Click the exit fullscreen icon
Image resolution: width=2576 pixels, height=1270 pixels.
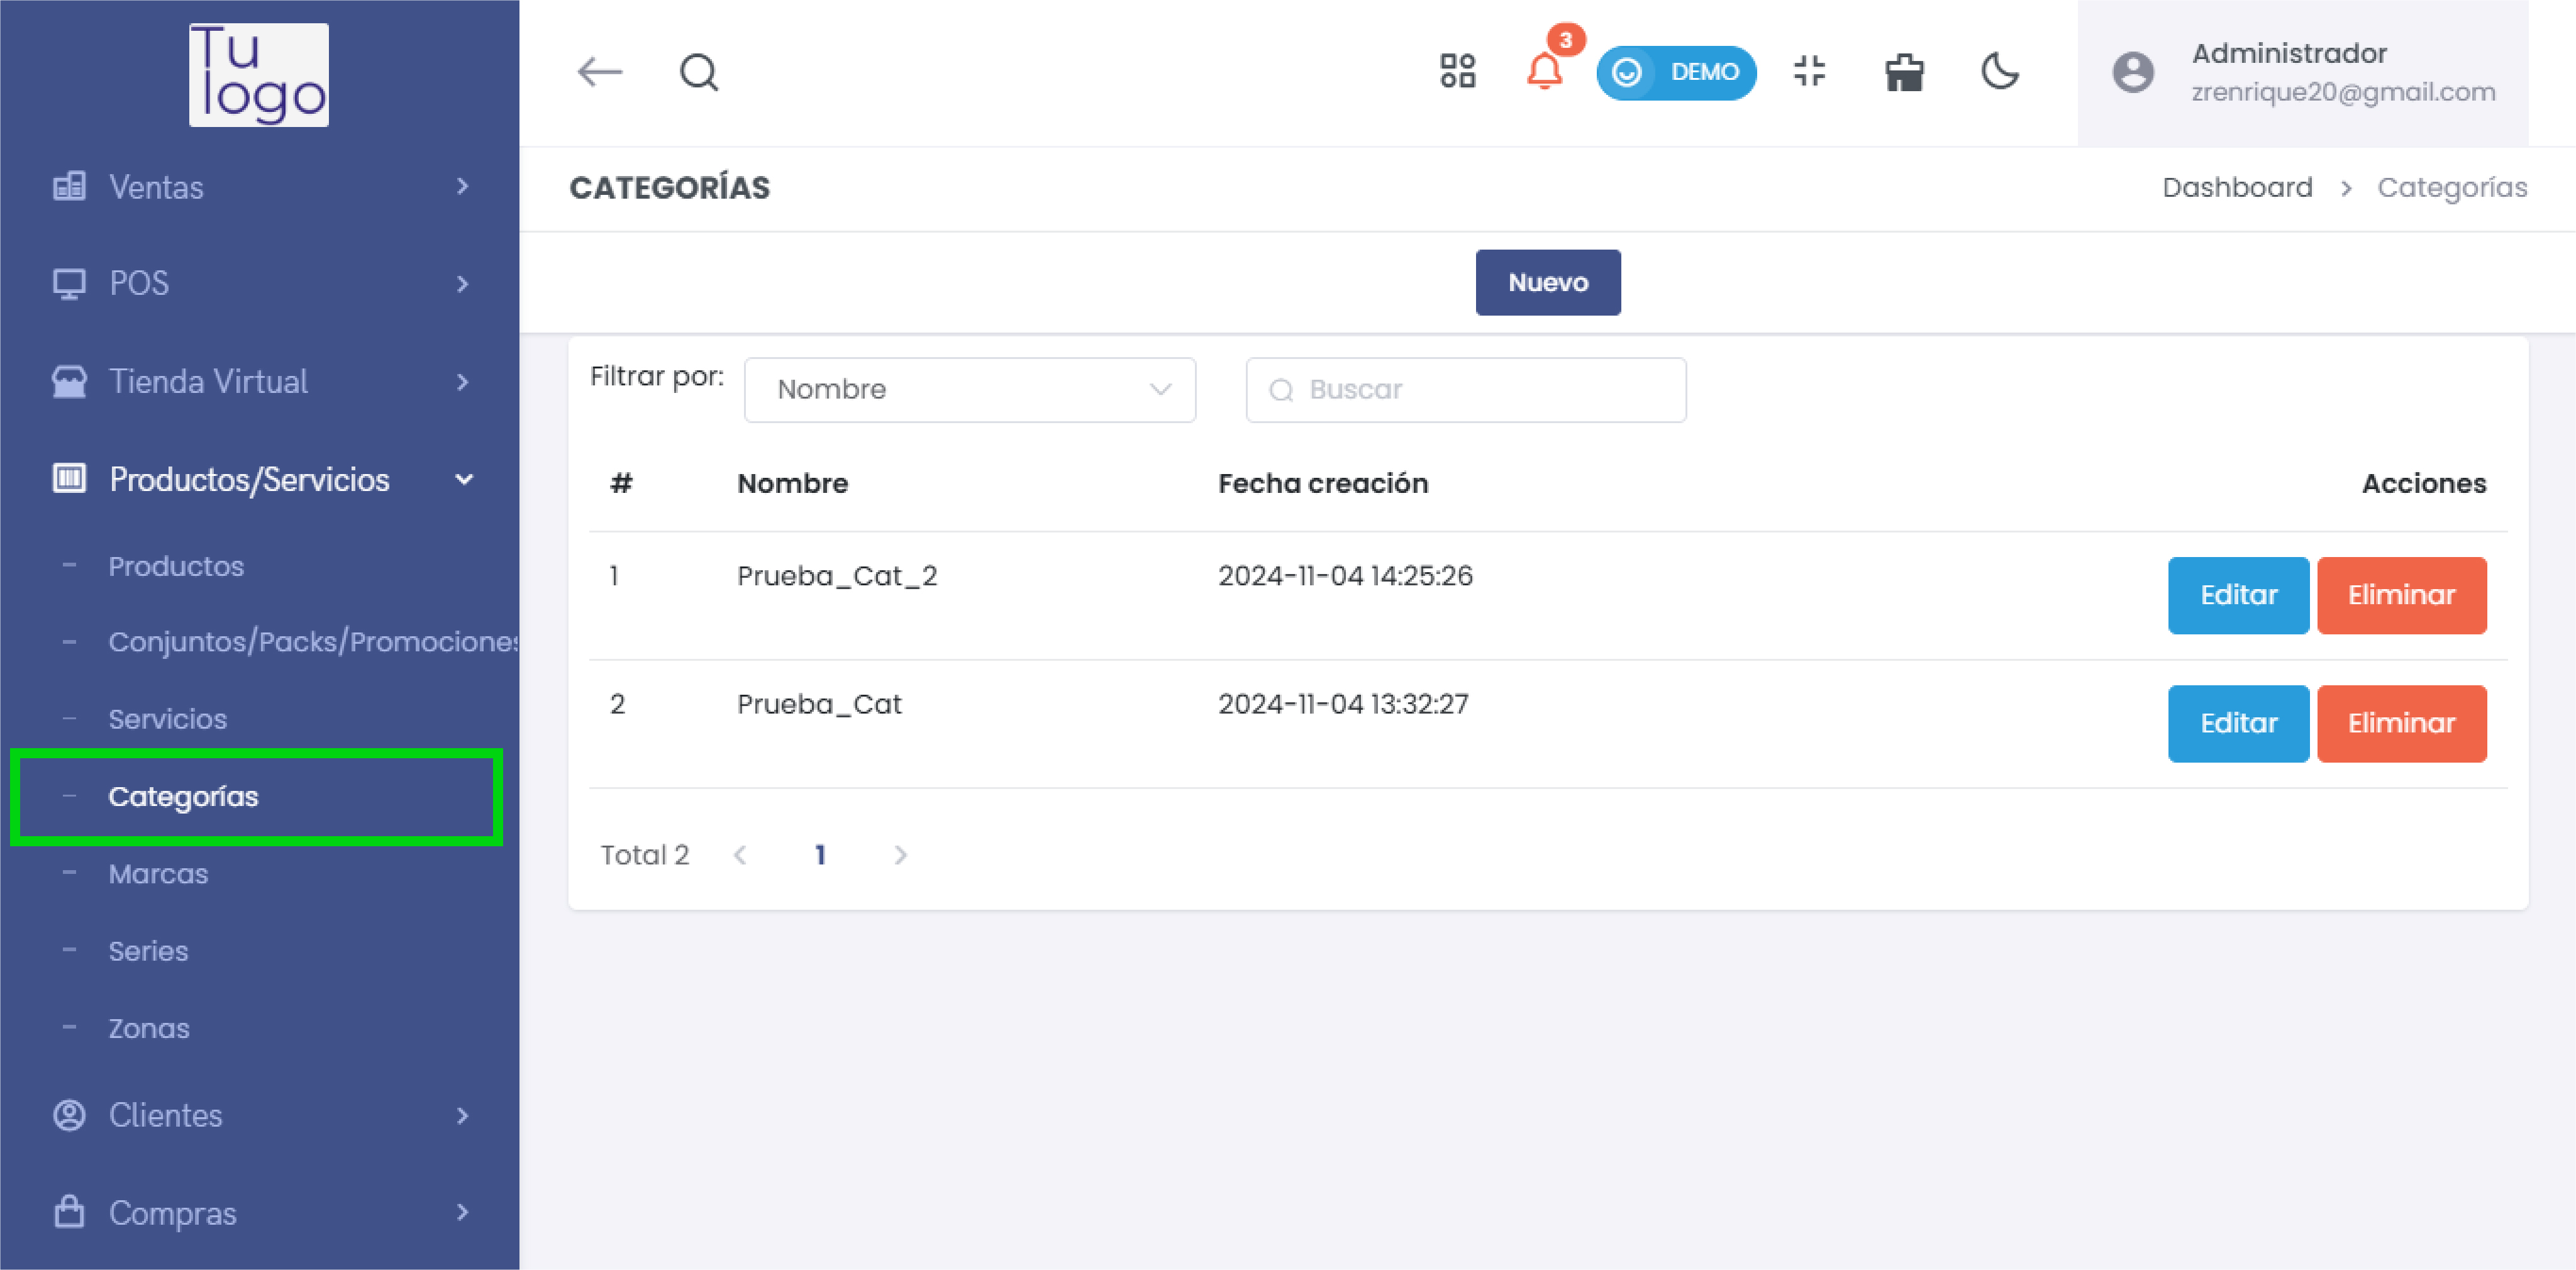point(1809,72)
